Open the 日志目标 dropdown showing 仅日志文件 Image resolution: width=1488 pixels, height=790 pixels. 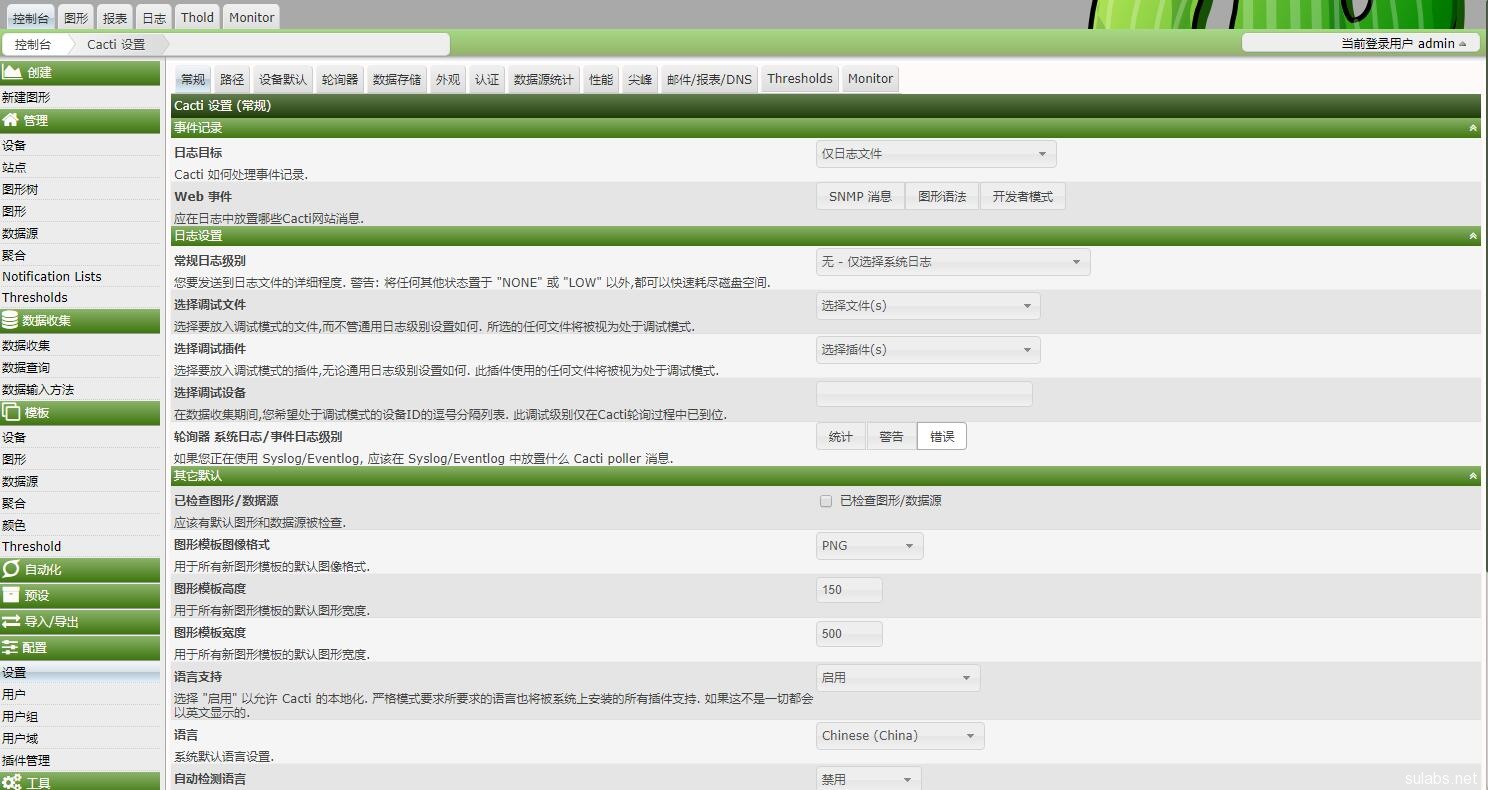click(936, 154)
